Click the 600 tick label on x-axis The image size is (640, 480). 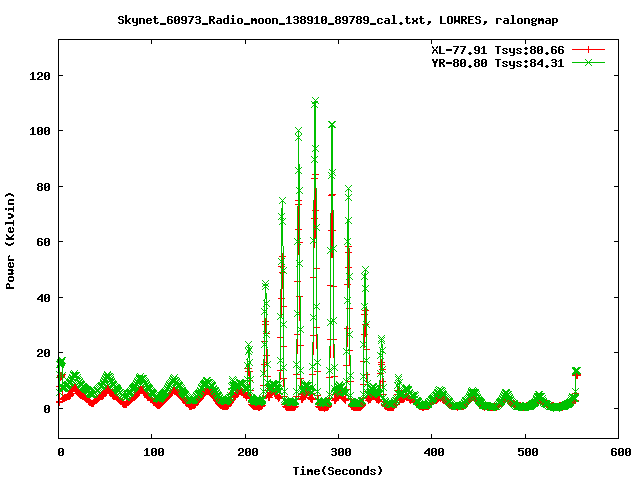[x=618, y=453]
